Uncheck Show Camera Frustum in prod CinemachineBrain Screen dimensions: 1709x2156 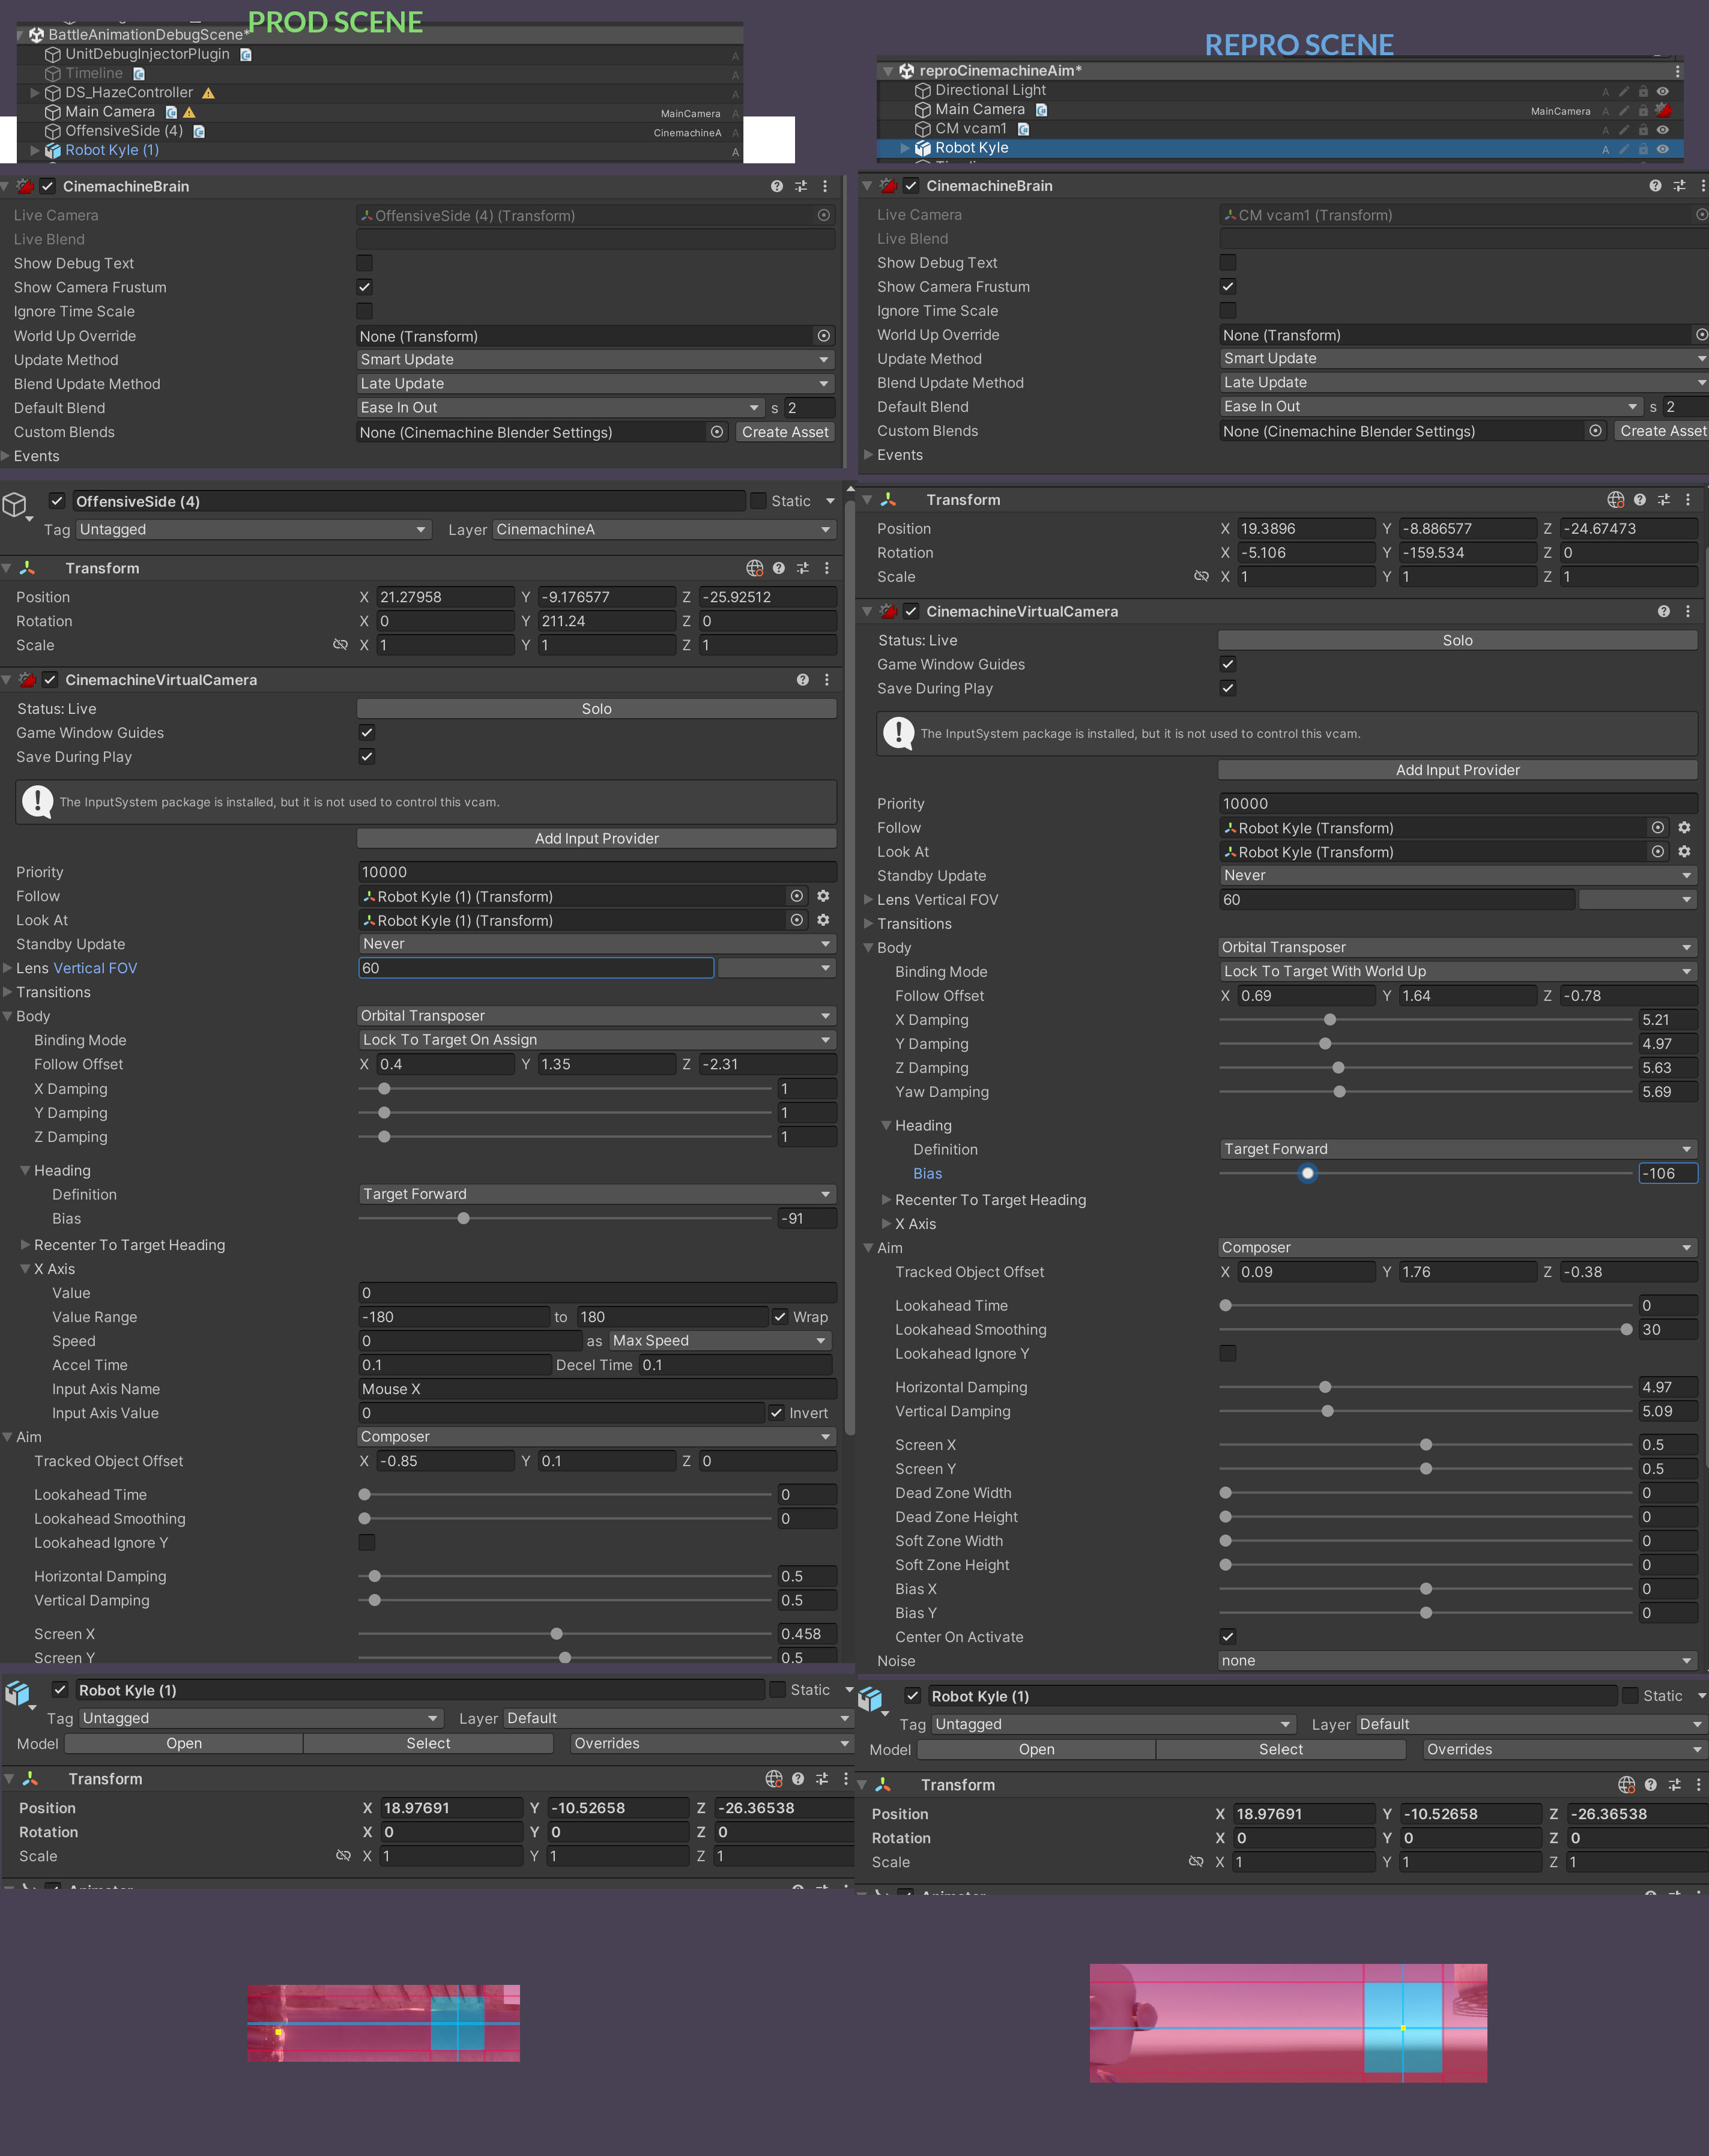[365, 287]
